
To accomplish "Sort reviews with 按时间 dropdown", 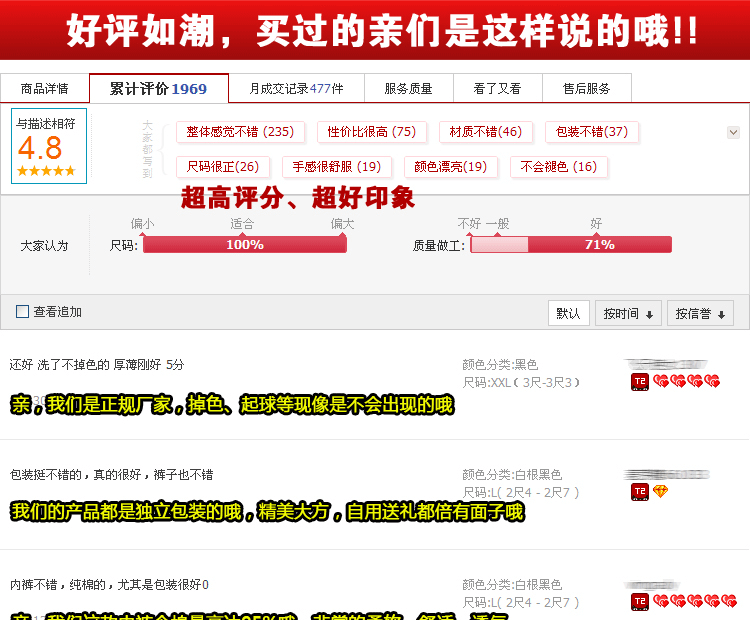I will click(628, 313).
